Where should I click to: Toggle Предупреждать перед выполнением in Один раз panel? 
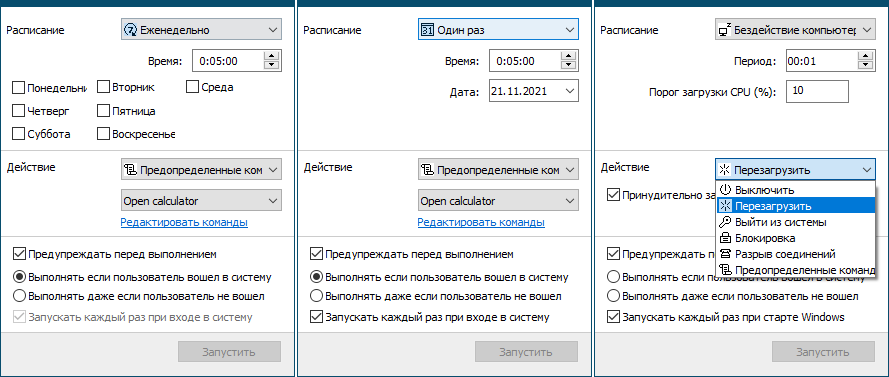tap(316, 253)
